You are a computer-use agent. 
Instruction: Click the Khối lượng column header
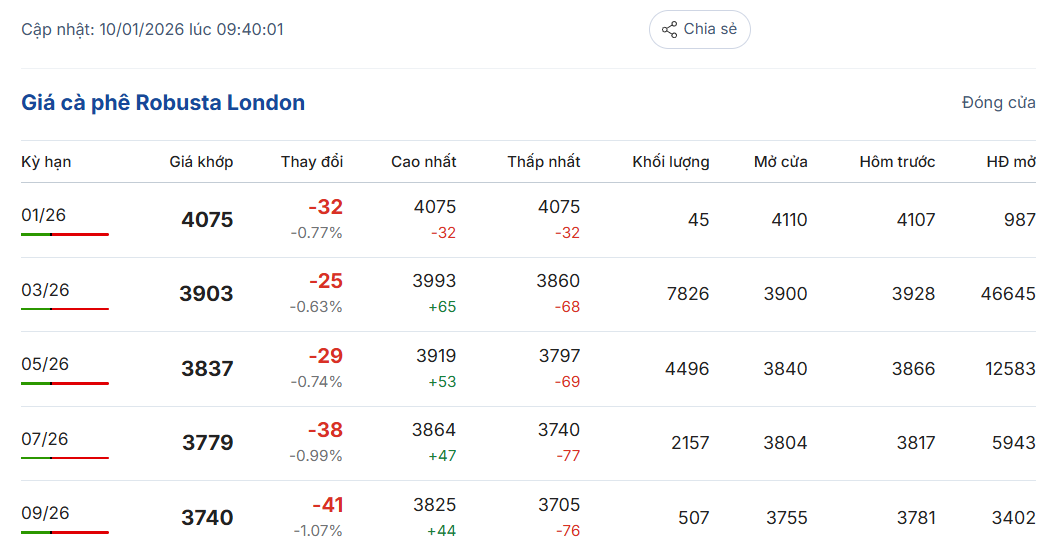tap(670, 162)
